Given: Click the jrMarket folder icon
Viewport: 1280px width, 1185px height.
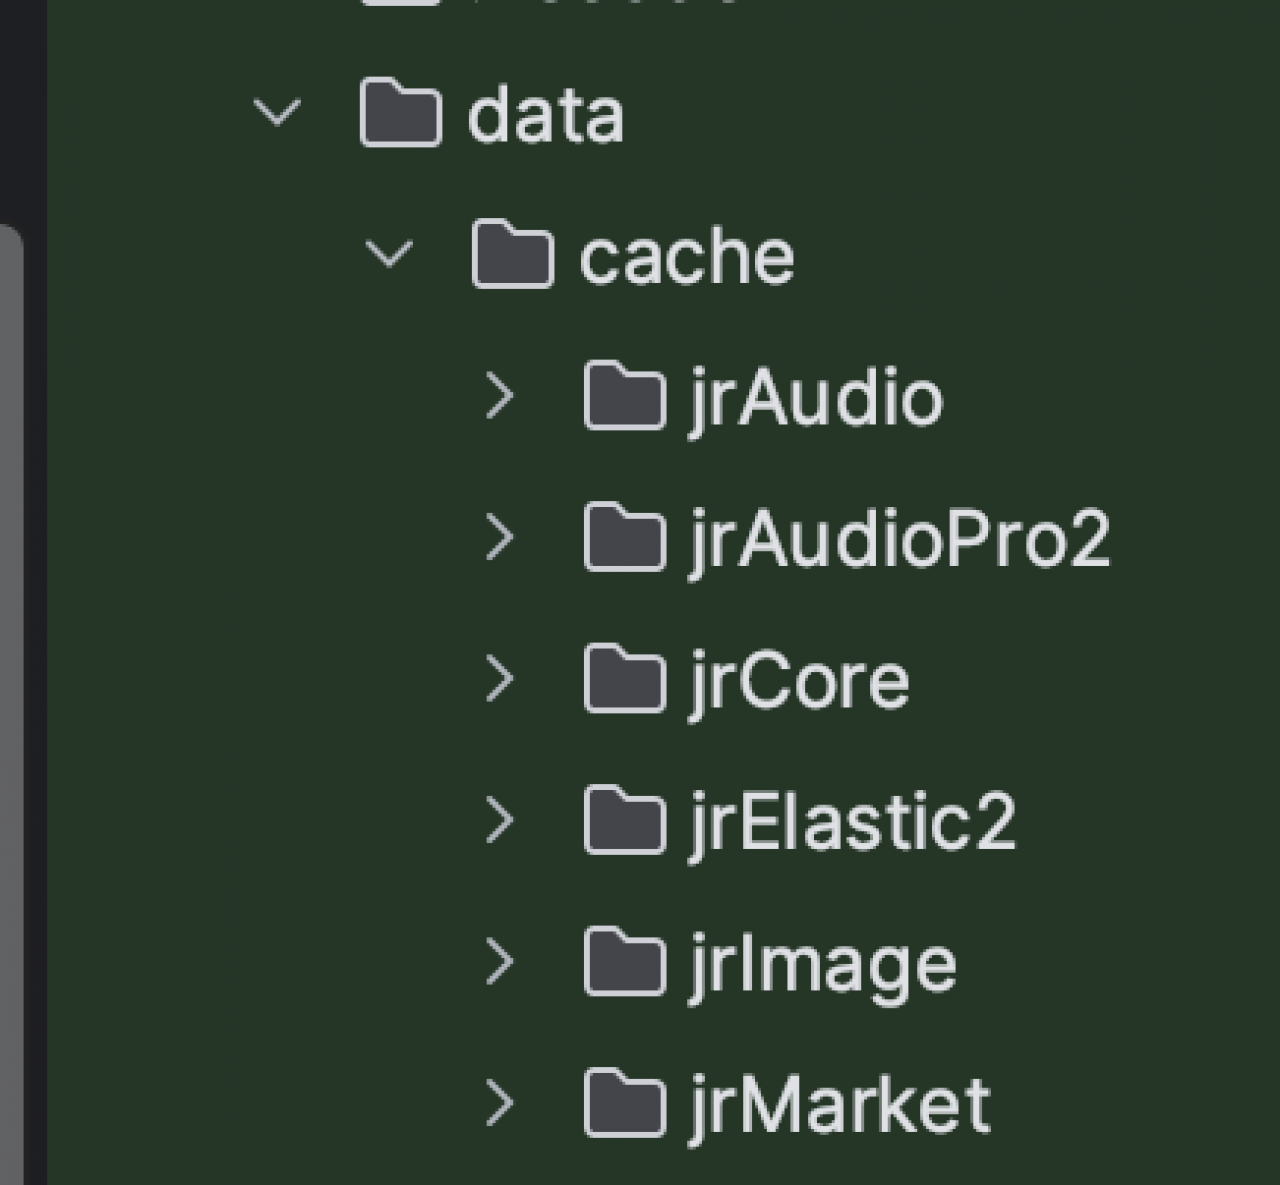Looking at the screenshot, I should pyautogui.click(x=624, y=1104).
